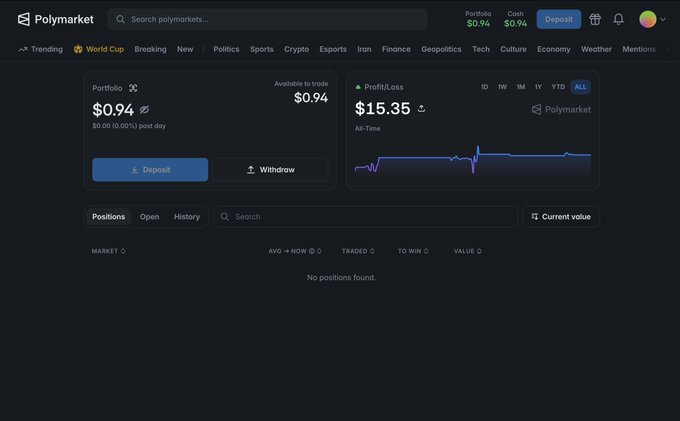Click info icon beside AVG → NOW
This screenshot has height=421, width=680.
click(x=311, y=251)
